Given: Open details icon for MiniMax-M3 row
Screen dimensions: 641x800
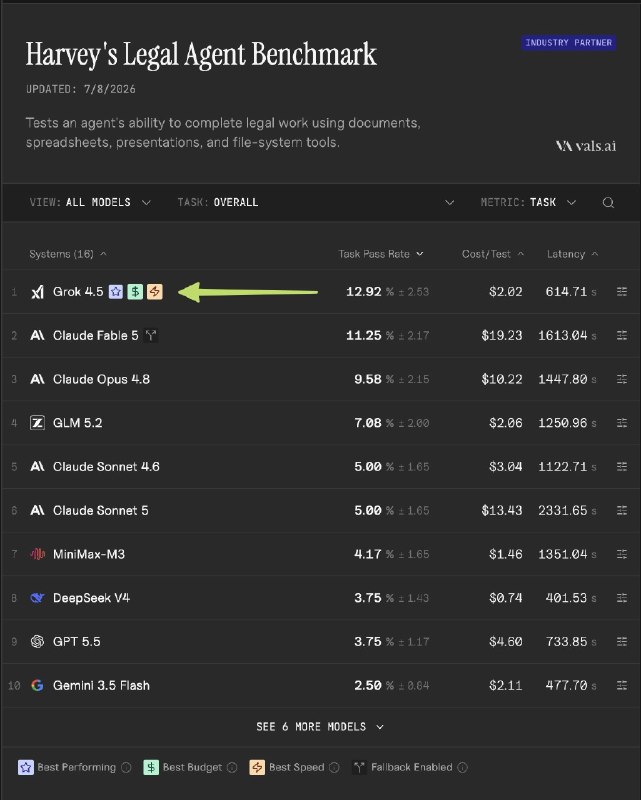Looking at the screenshot, I should coord(622,554).
